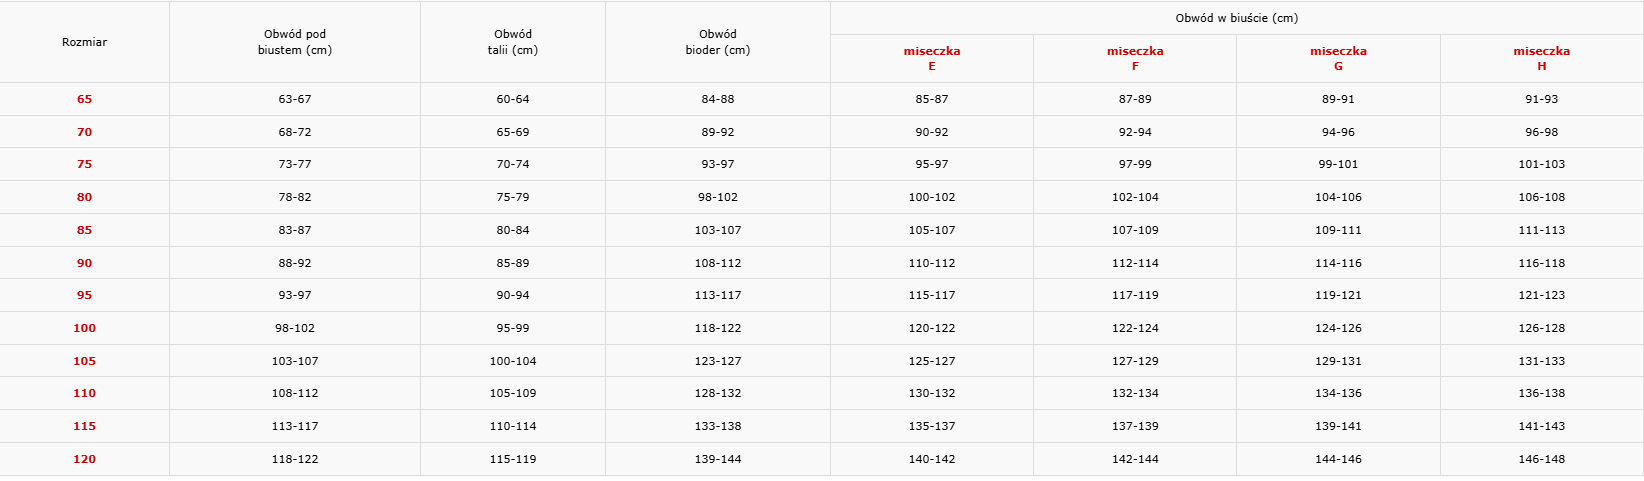Click size 120 row label

pyautogui.click(x=84, y=459)
